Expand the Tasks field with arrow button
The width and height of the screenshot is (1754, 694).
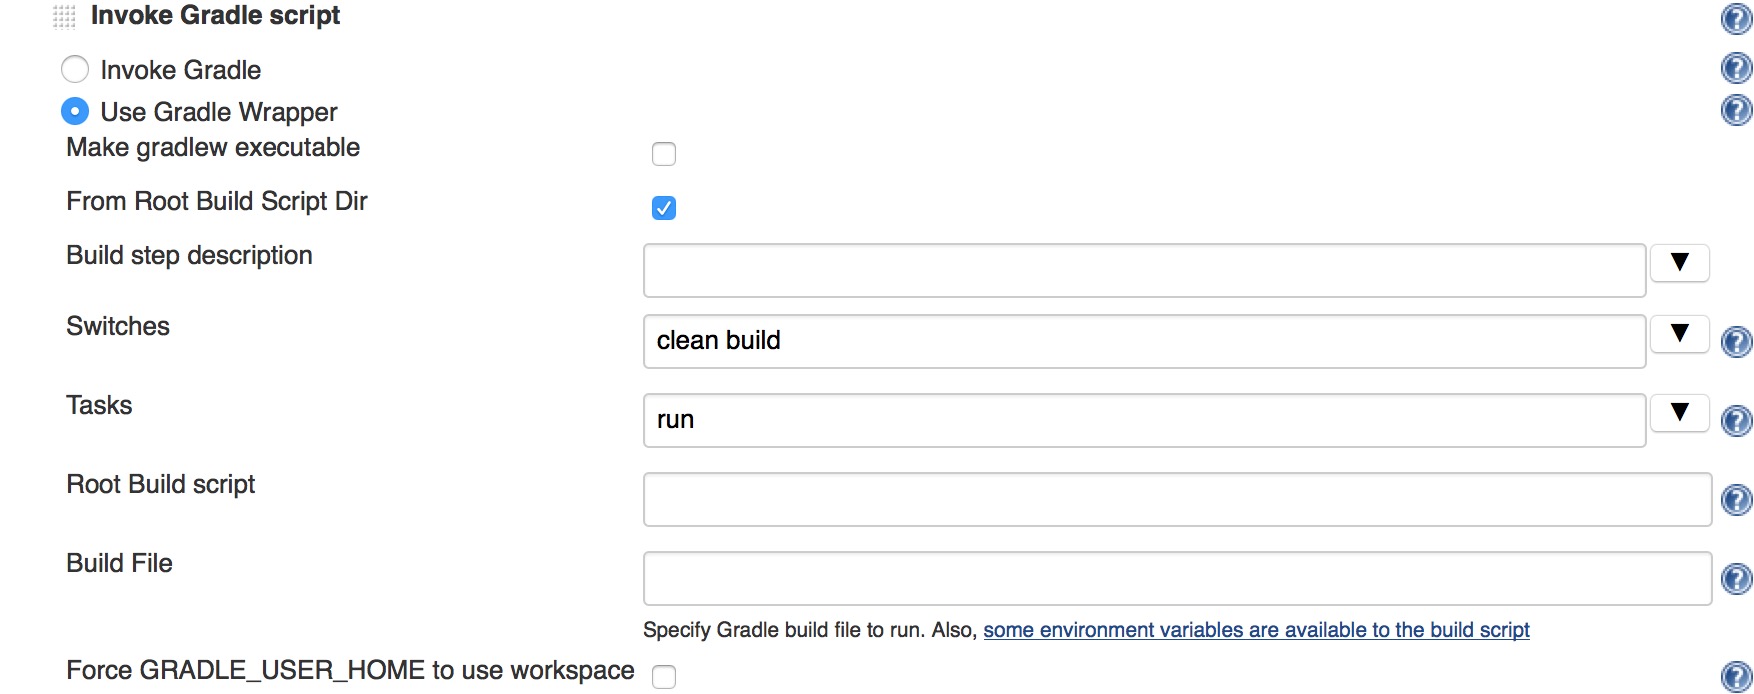click(x=1680, y=412)
